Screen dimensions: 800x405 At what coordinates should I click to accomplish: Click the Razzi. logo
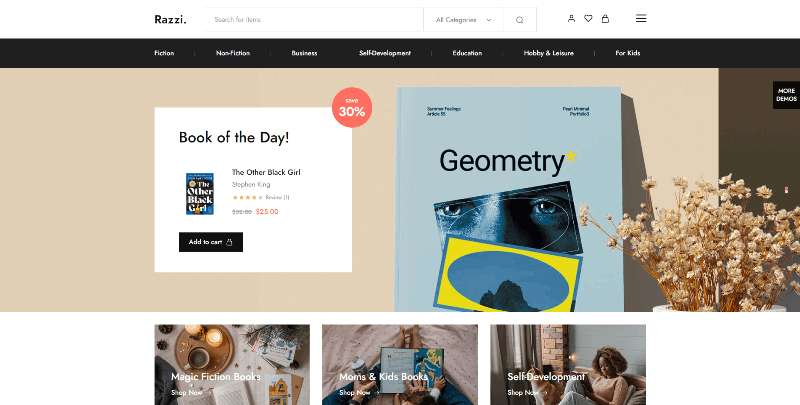pyautogui.click(x=170, y=19)
